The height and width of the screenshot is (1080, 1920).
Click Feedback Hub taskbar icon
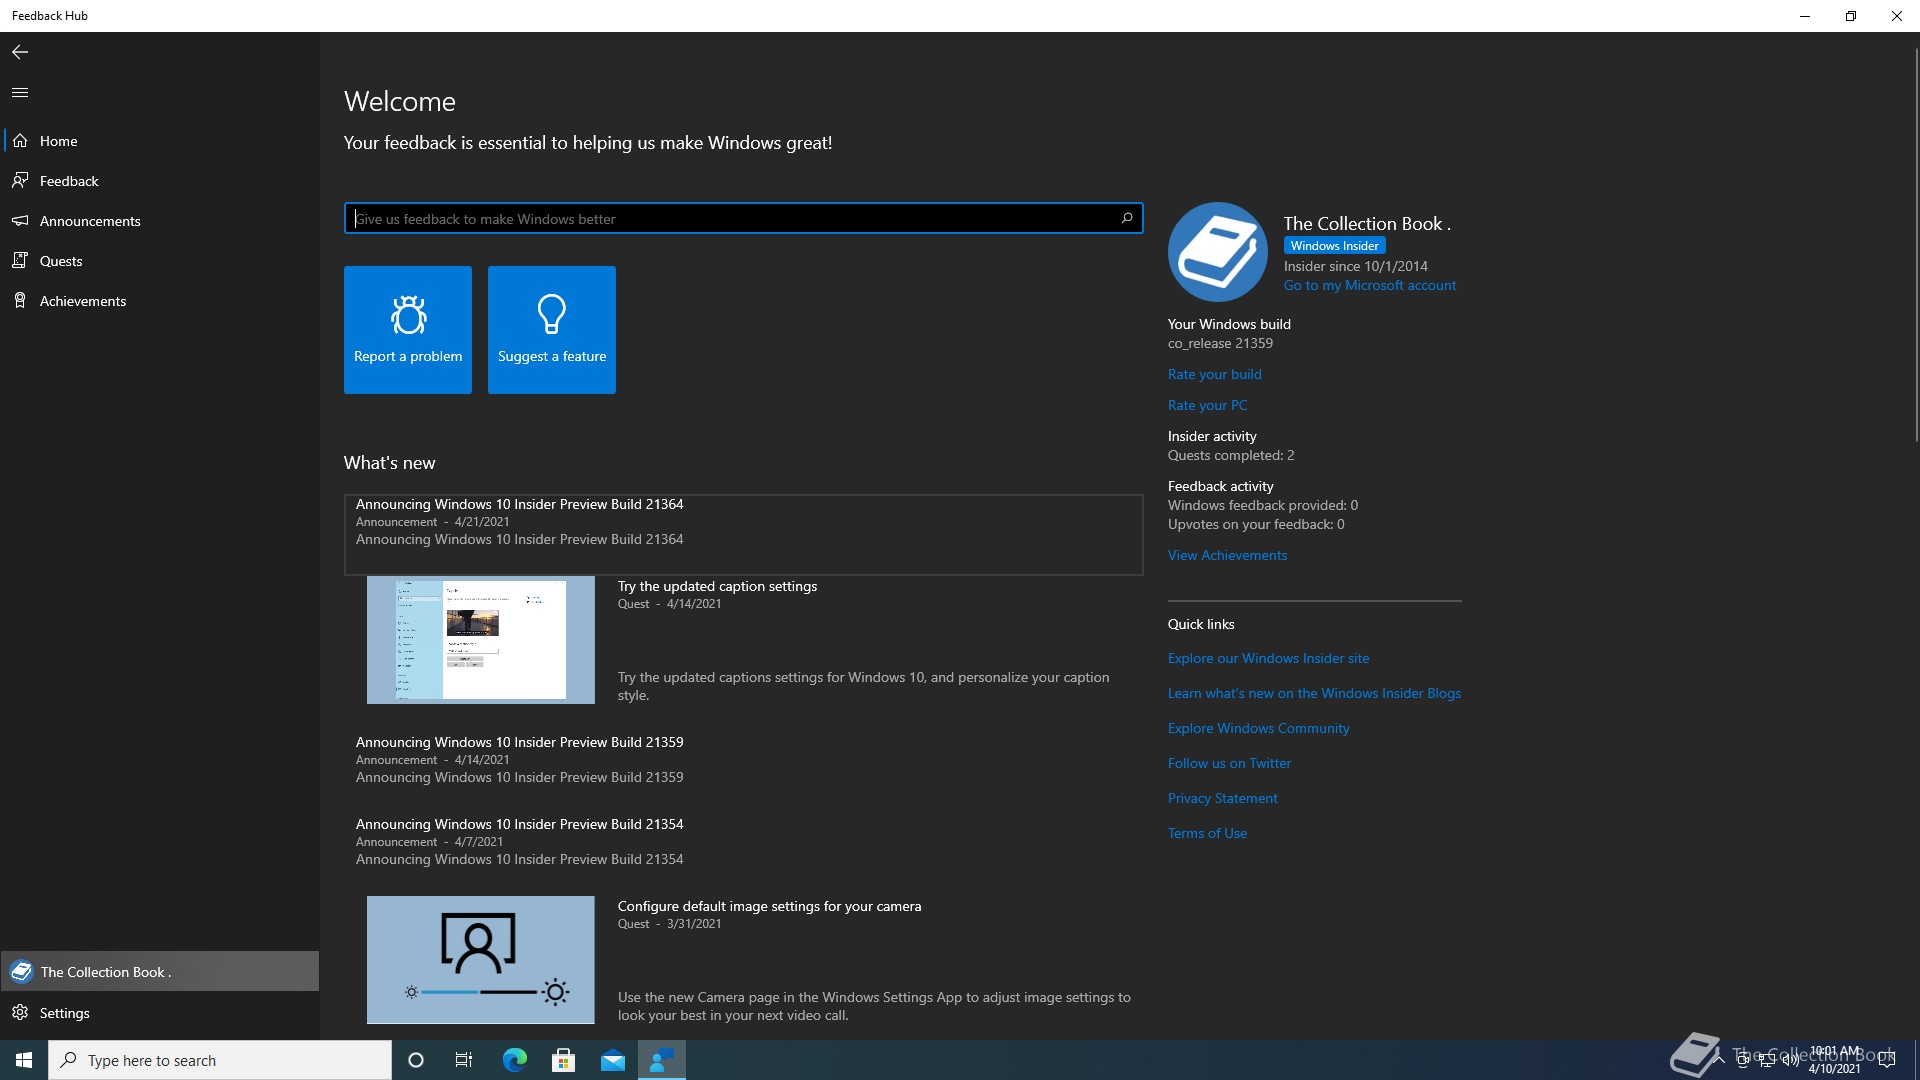pos(661,1060)
